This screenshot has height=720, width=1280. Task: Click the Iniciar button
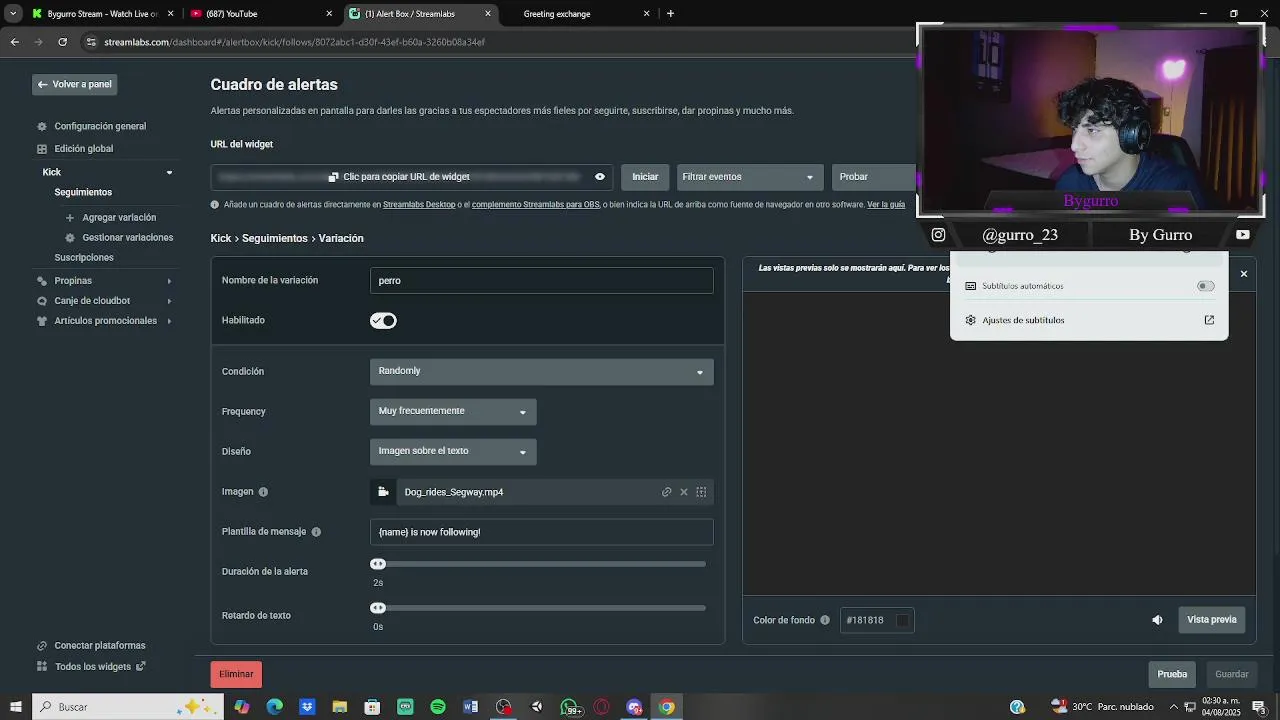[x=645, y=177]
